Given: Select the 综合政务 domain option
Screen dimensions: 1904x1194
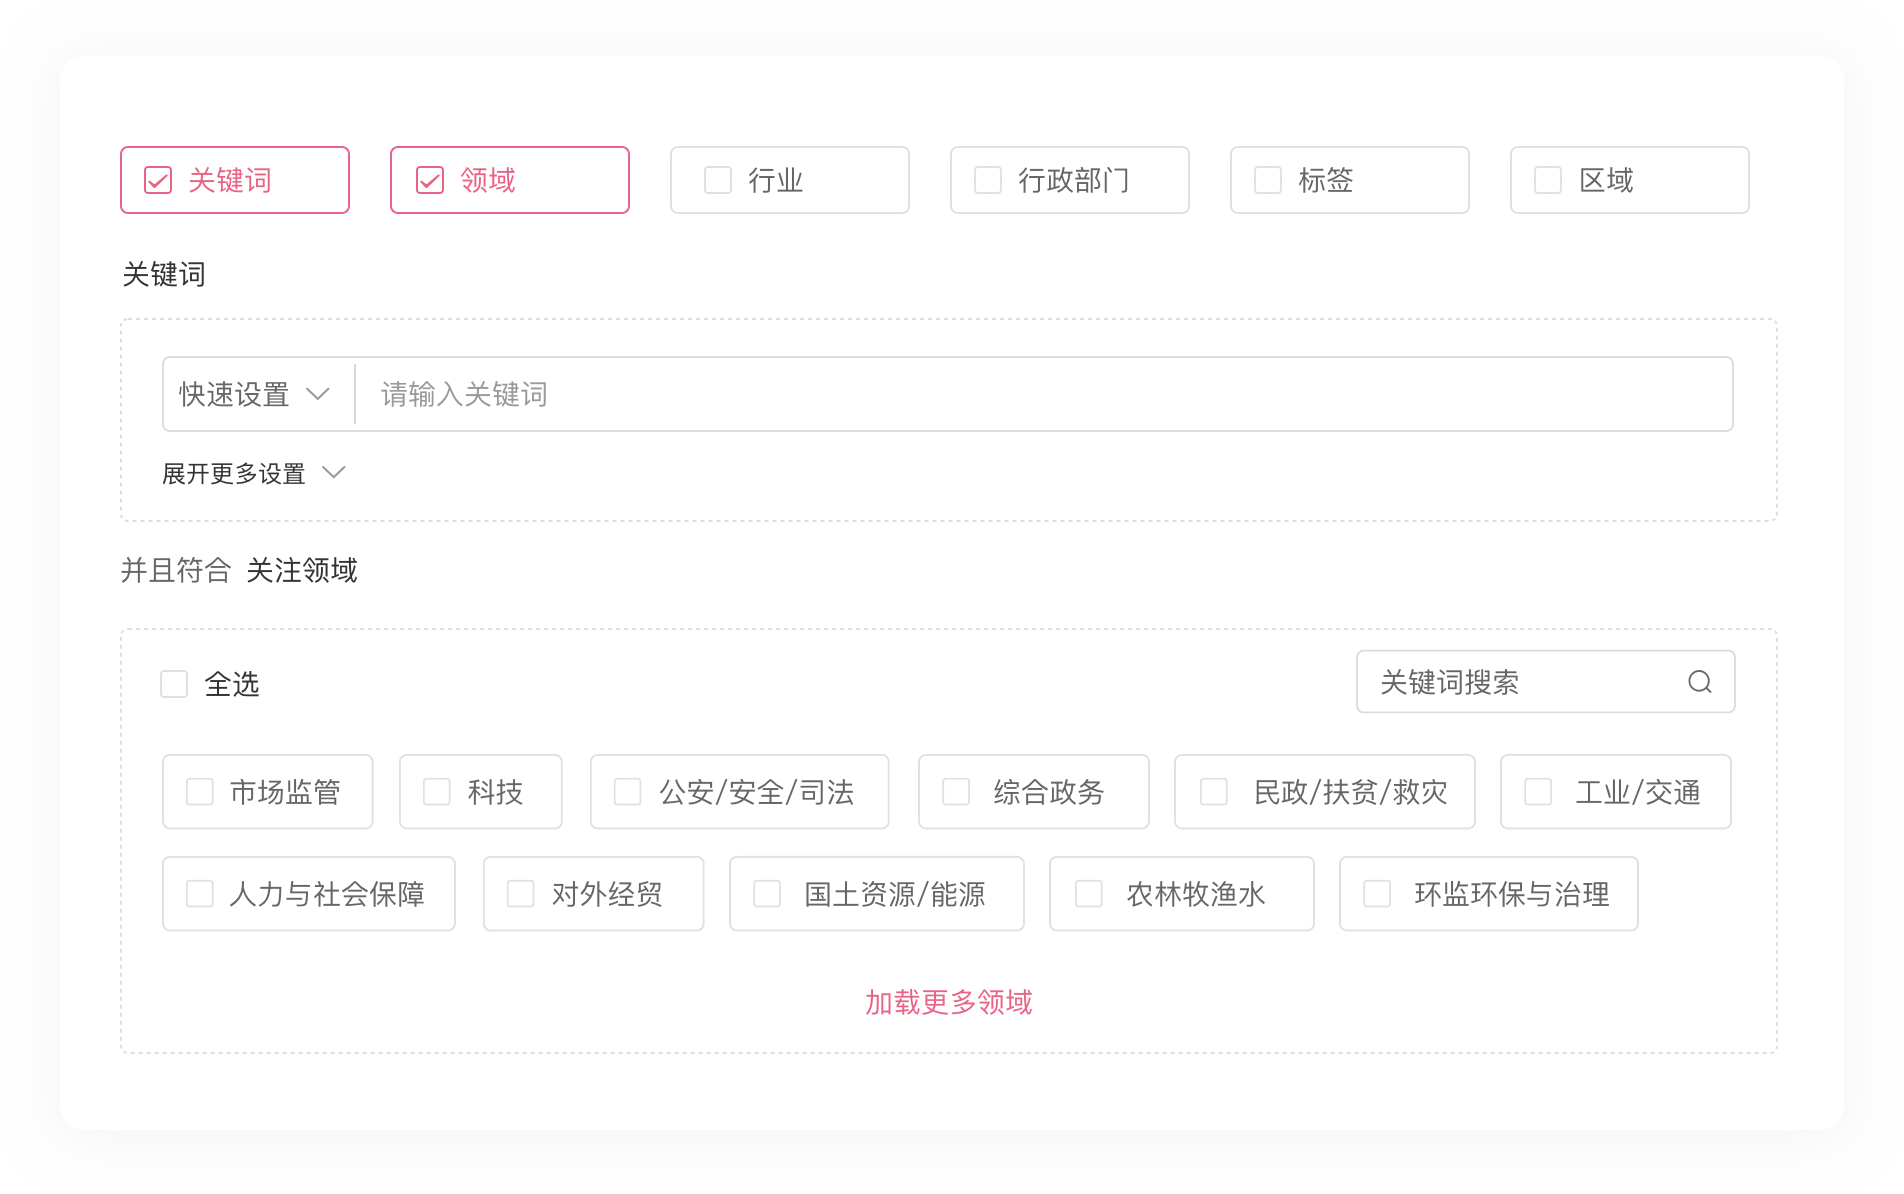Looking at the screenshot, I should pyautogui.click(x=956, y=792).
